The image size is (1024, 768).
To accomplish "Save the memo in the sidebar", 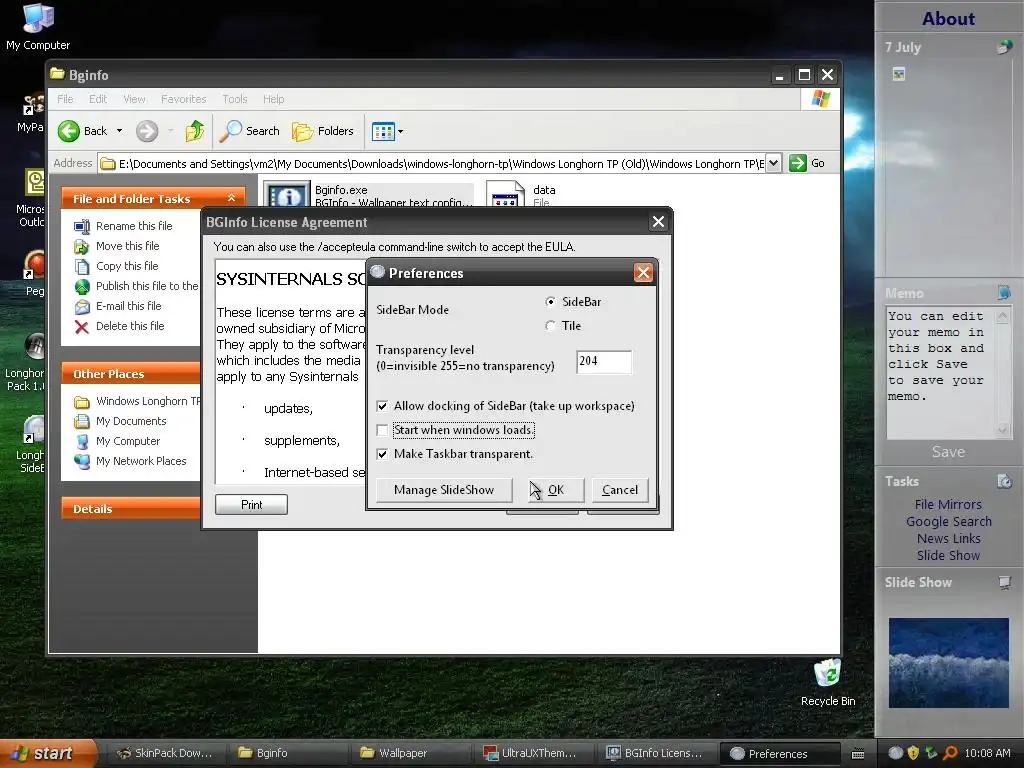I will (x=948, y=452).
